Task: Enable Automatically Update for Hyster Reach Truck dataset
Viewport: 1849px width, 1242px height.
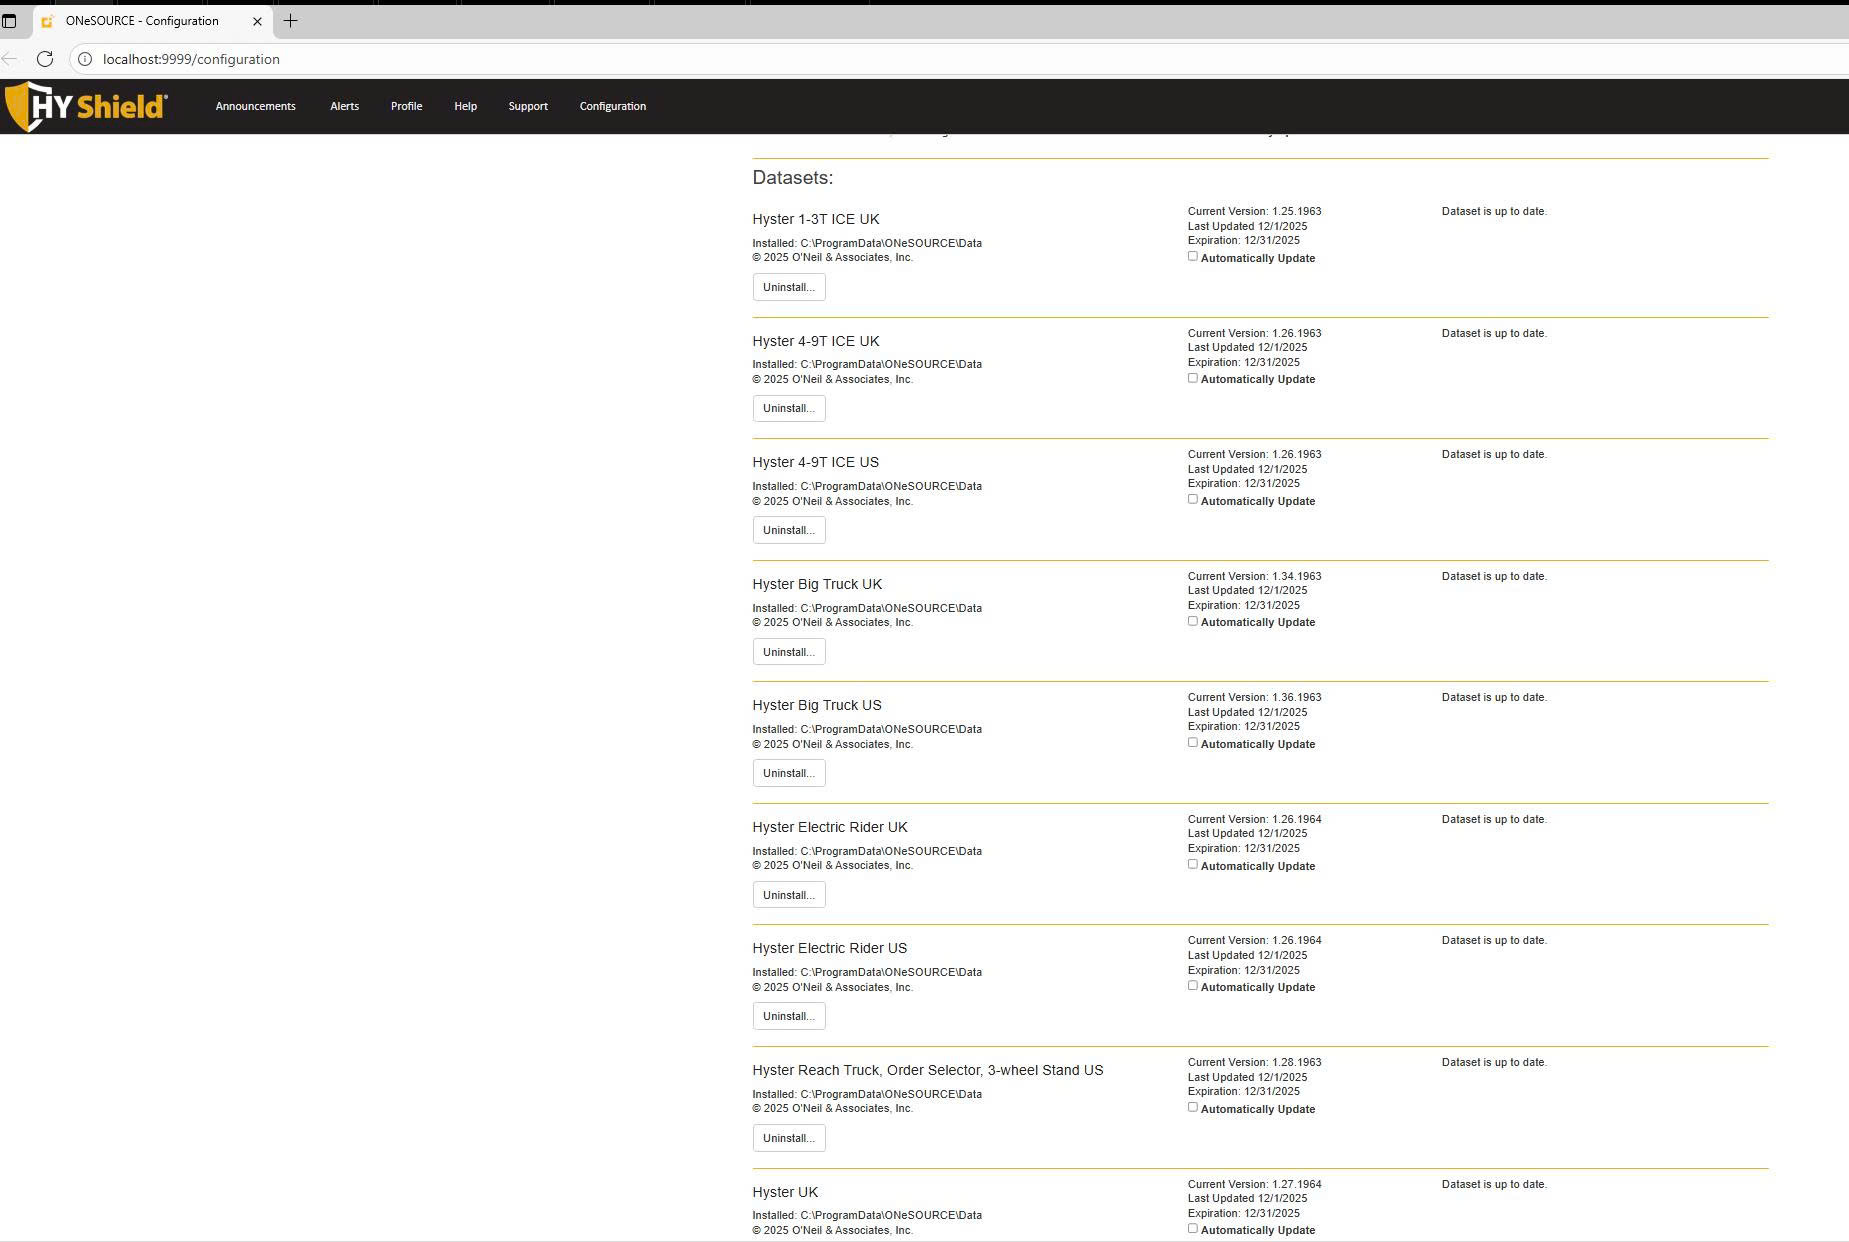Action: (1192, 1107)
